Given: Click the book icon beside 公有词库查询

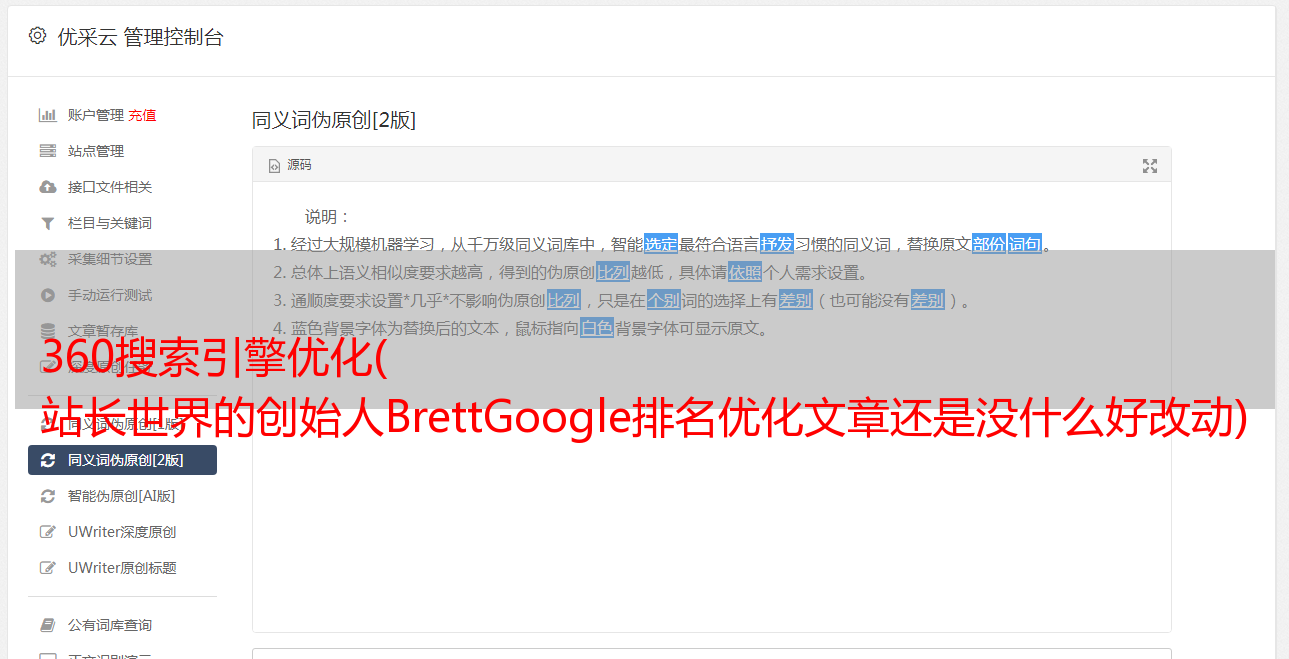Looking at the screenshot, I should 47,625.
